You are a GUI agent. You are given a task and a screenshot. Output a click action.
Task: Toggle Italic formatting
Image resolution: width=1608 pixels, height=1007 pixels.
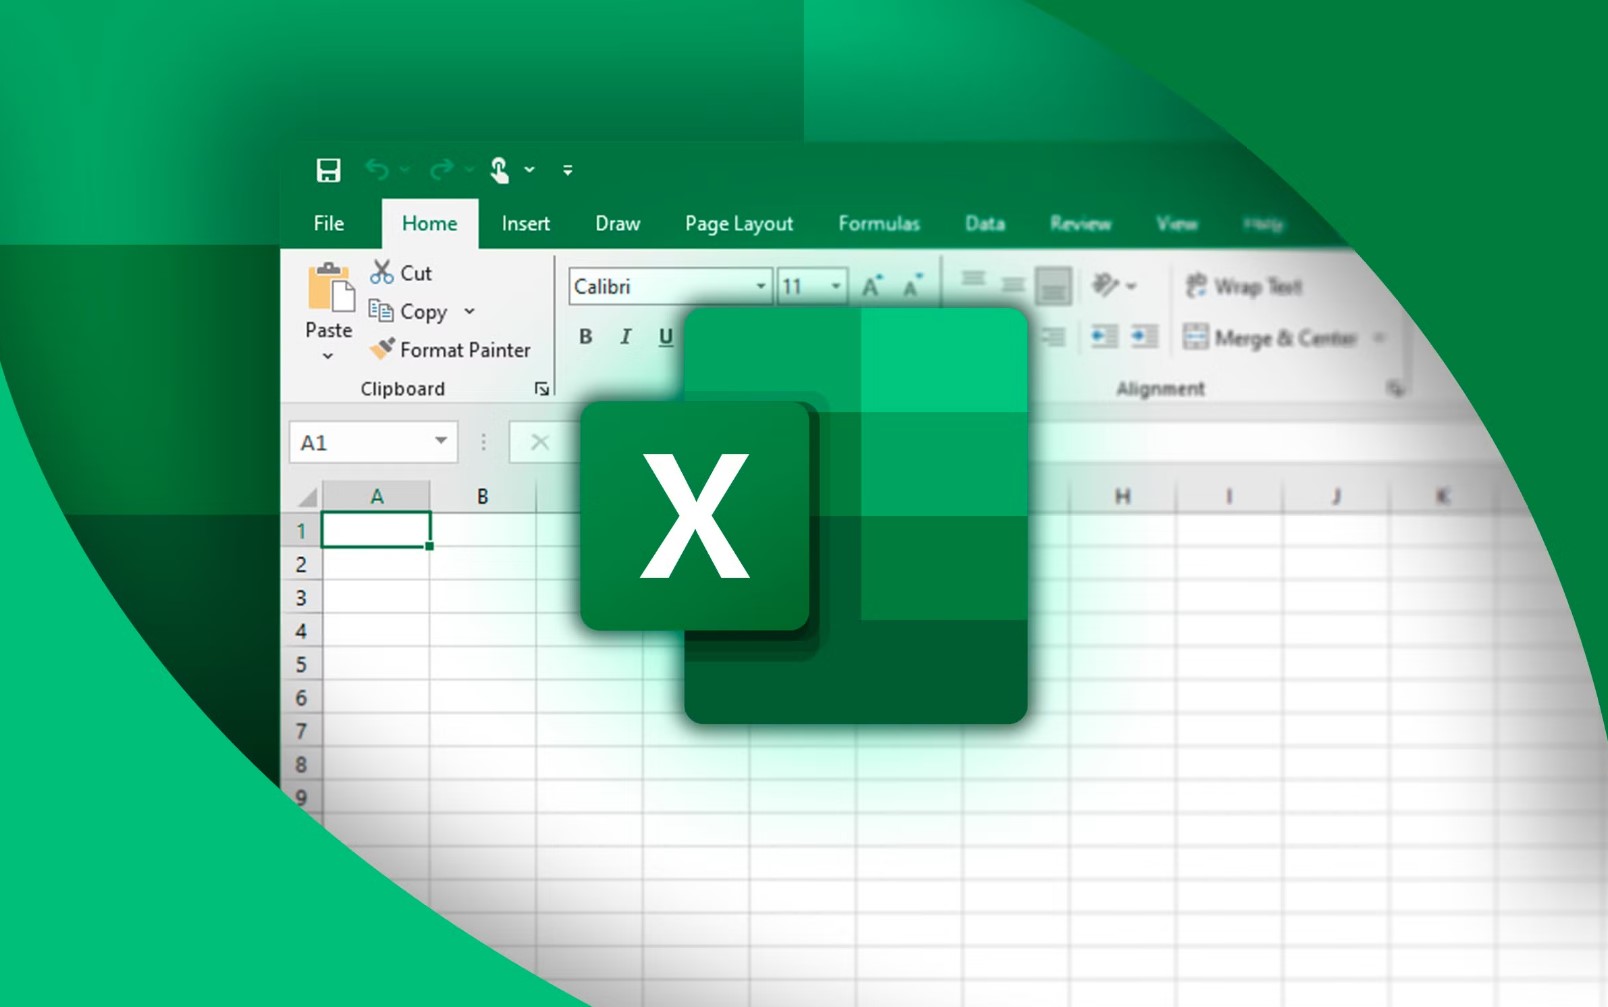626,337
